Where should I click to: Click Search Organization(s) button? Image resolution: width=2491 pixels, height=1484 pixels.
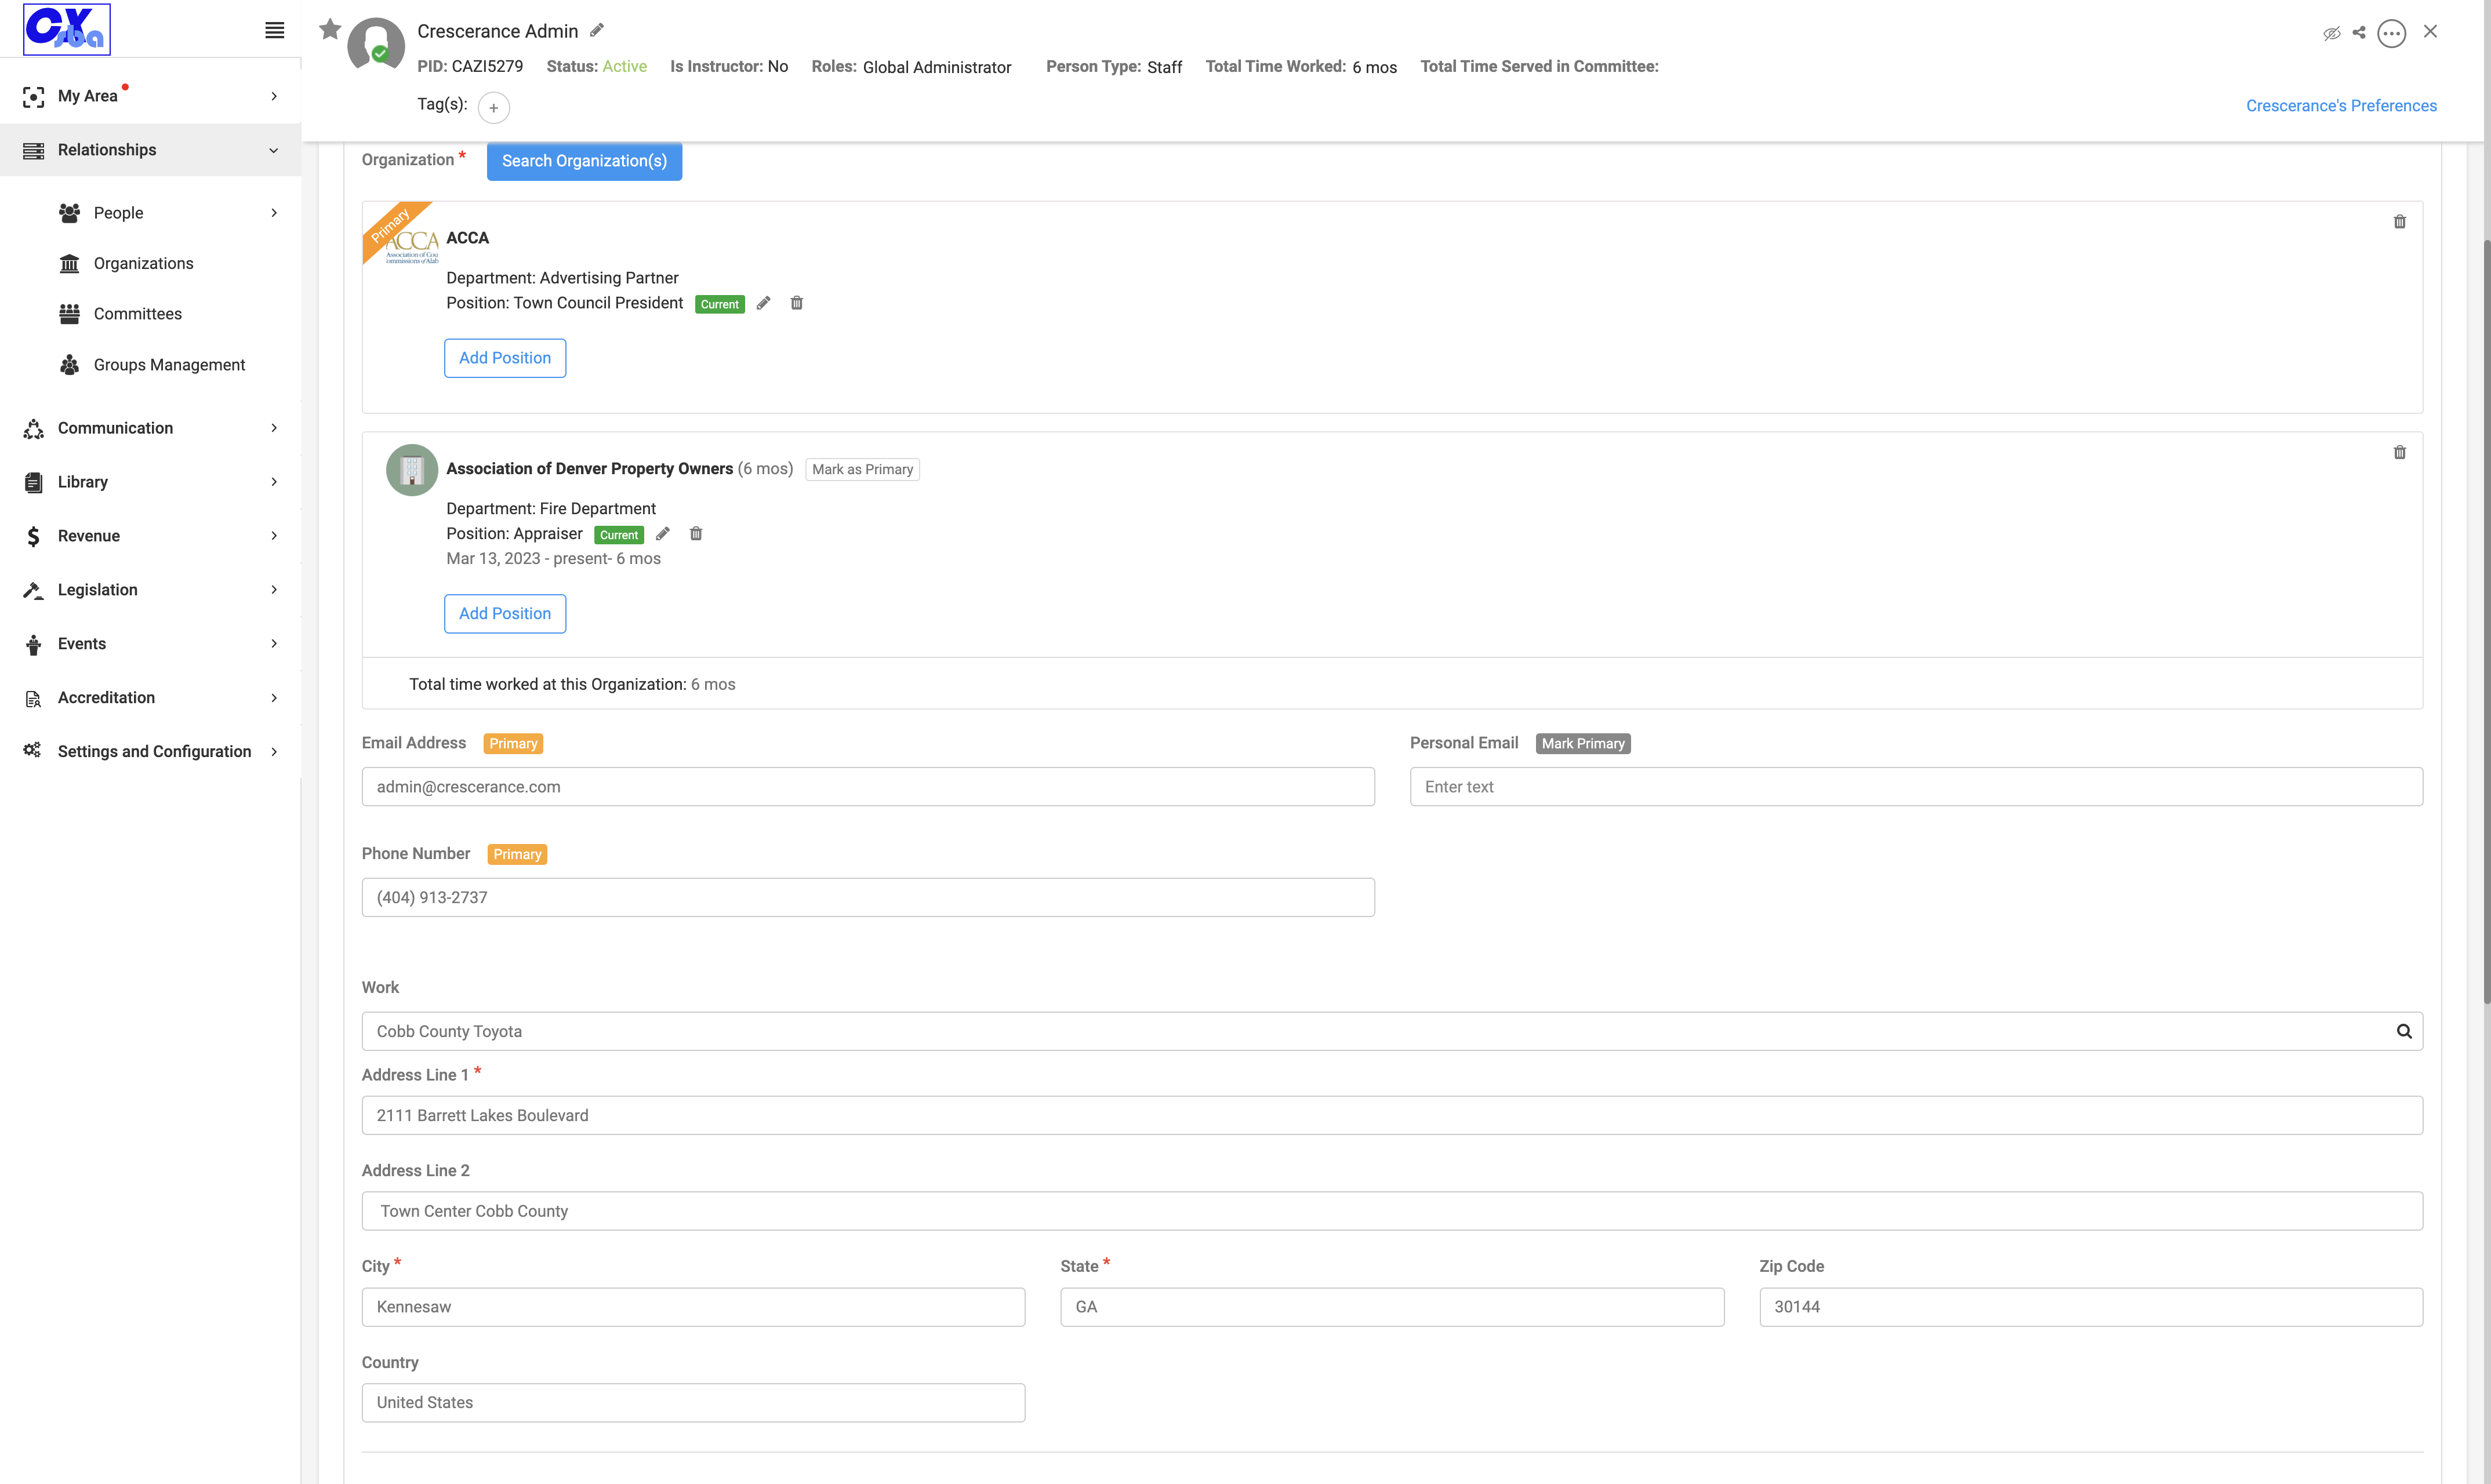click(x=584, y=161)
